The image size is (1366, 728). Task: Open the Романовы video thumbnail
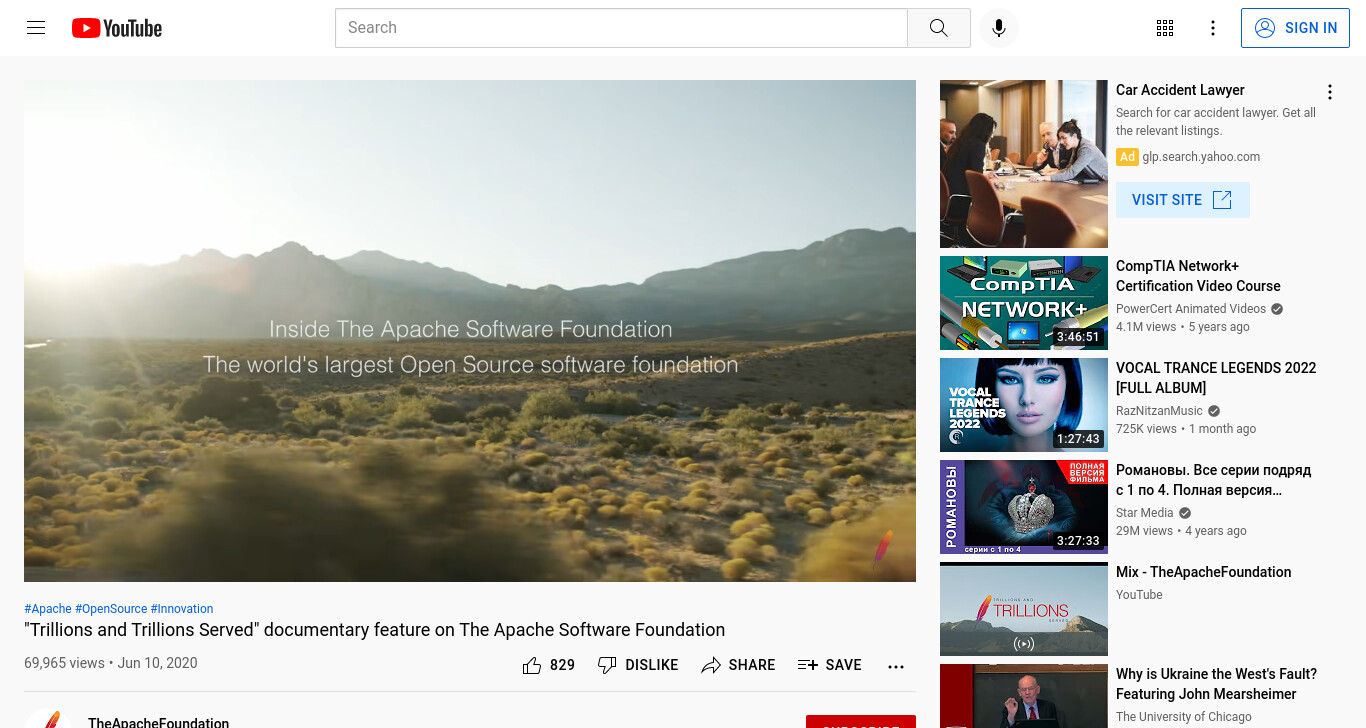1024,507
